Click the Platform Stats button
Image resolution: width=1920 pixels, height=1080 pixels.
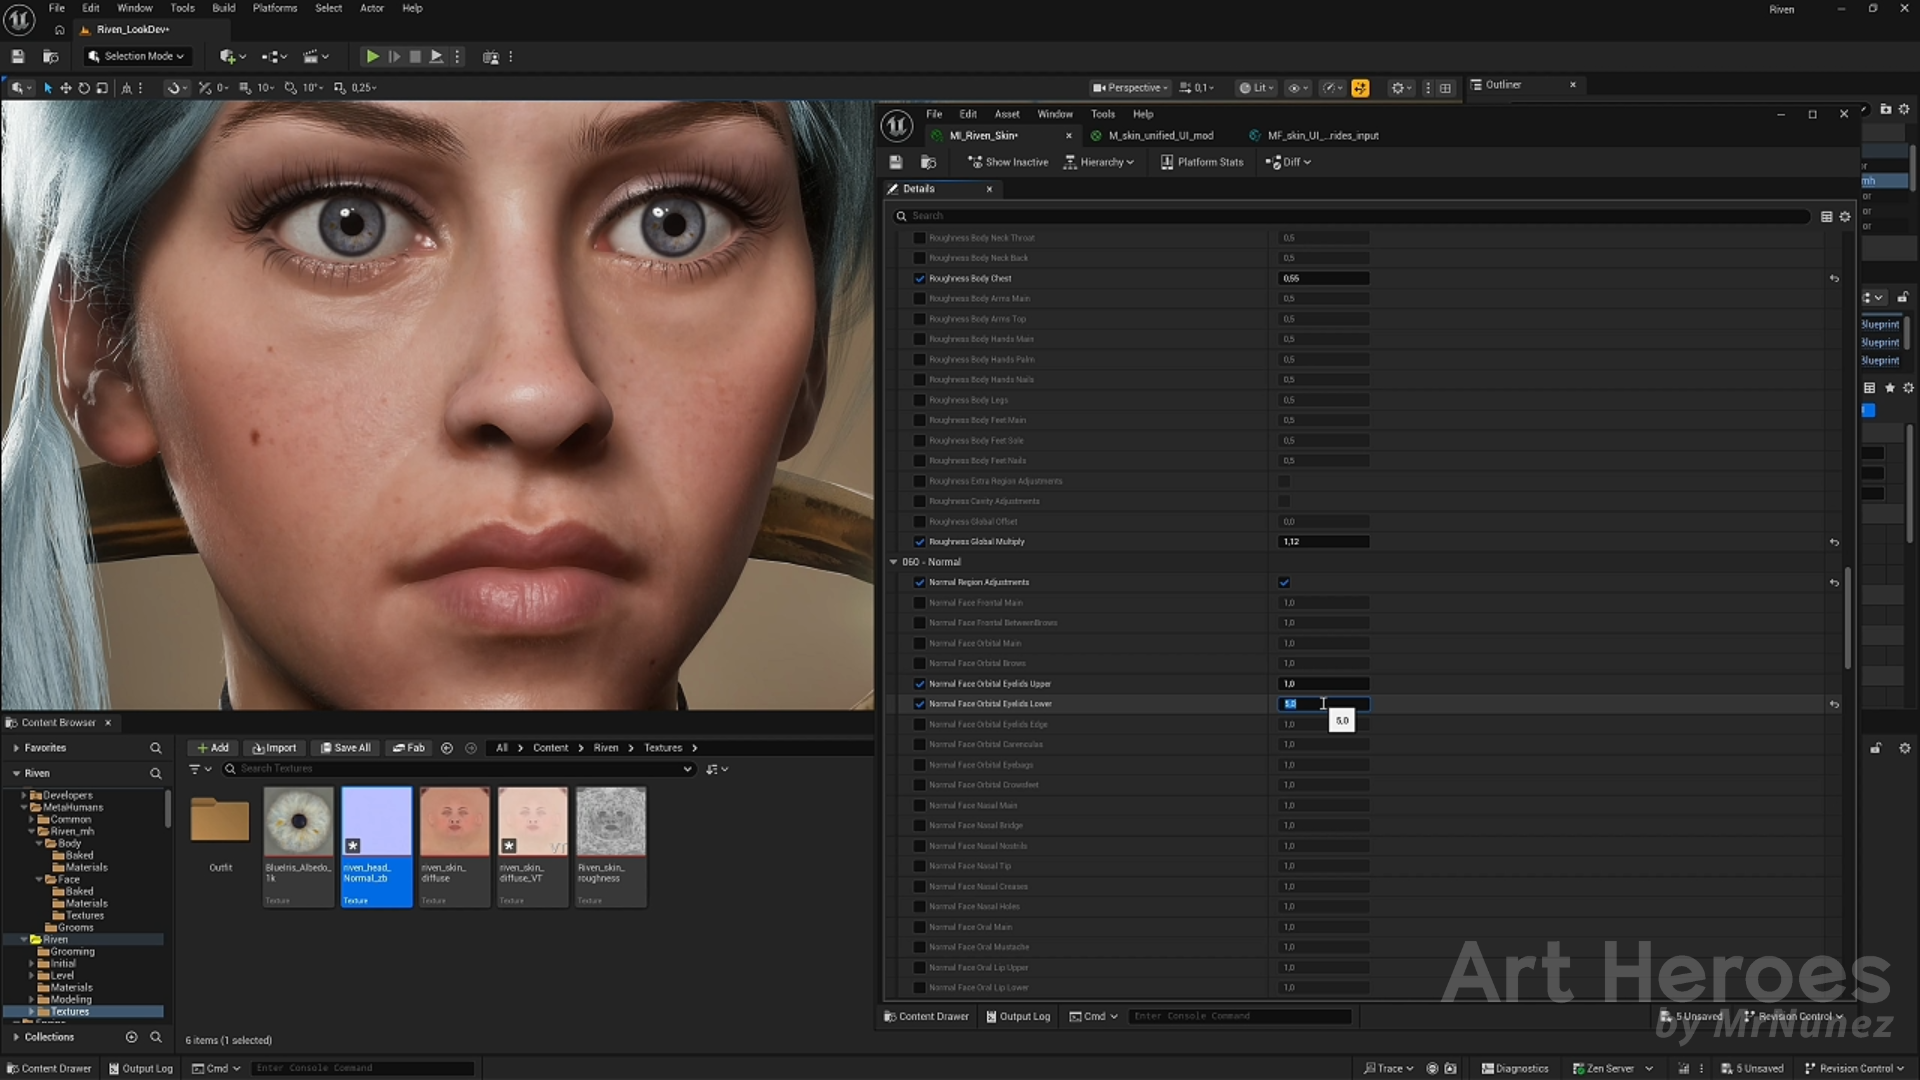tap(1202, 162)
